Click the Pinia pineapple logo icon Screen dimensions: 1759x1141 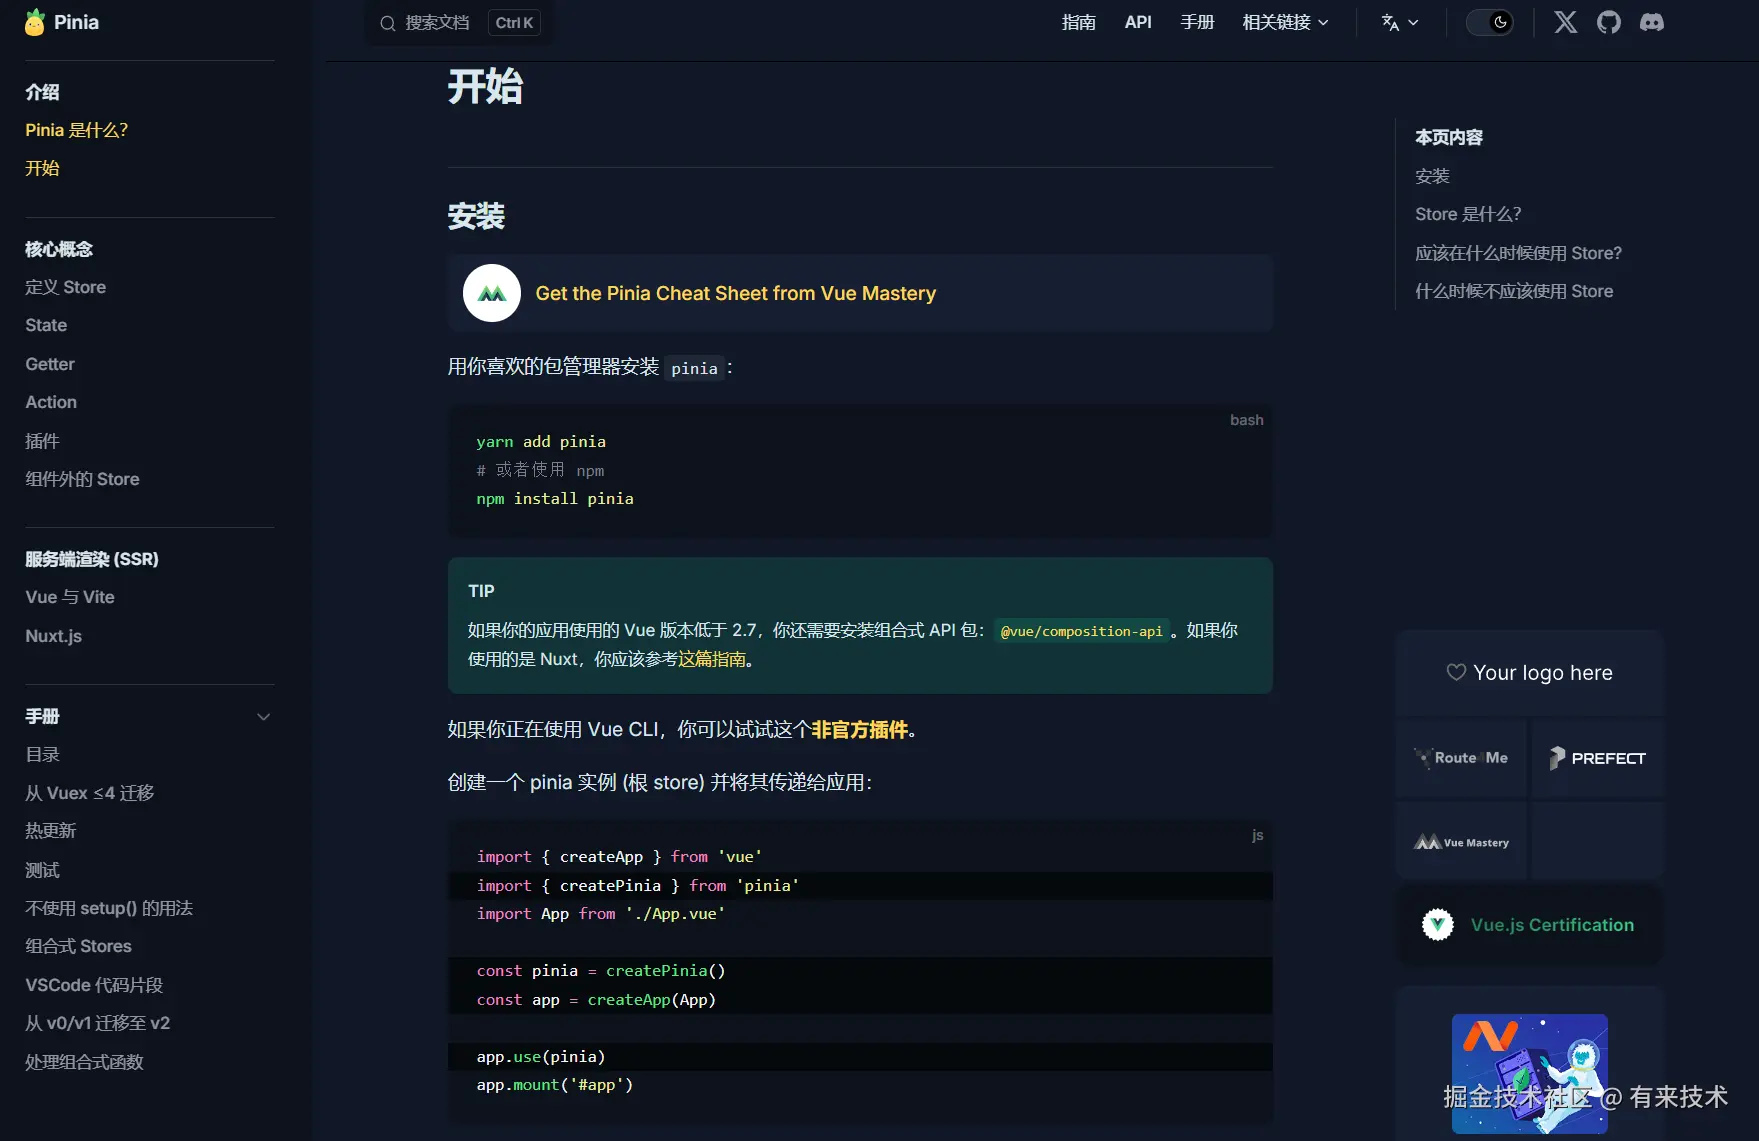35,22
